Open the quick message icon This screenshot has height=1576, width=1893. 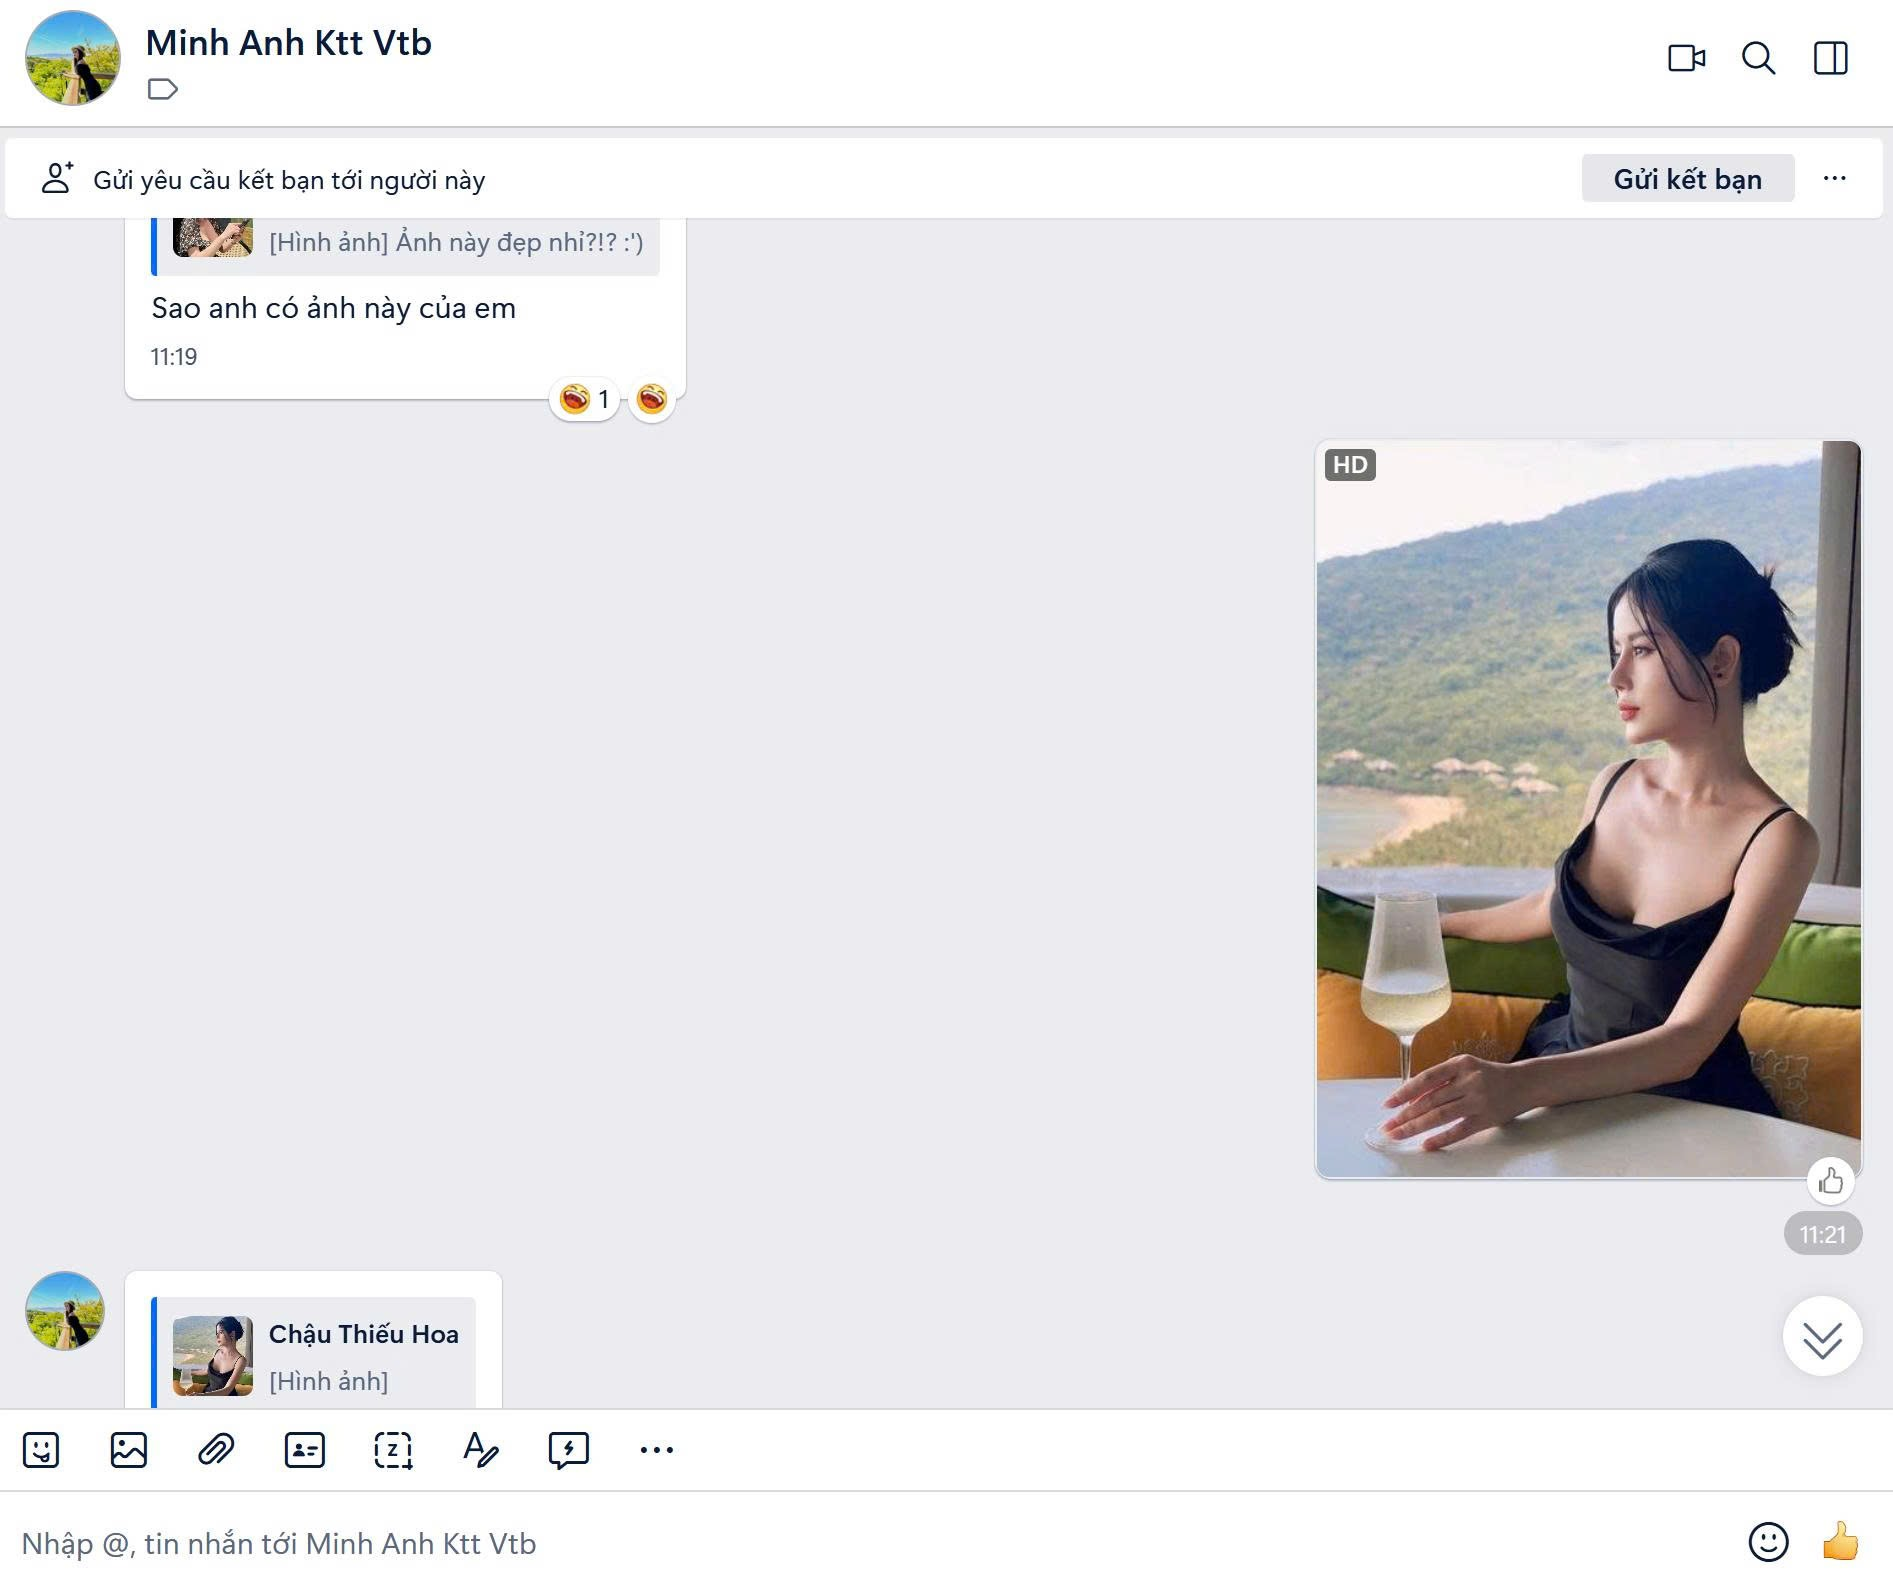(x=568, y=1449)
